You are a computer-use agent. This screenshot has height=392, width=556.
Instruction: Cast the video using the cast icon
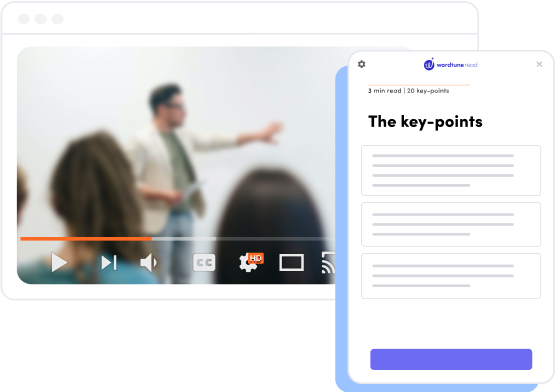pyautogui.click(x=328, y=263)
